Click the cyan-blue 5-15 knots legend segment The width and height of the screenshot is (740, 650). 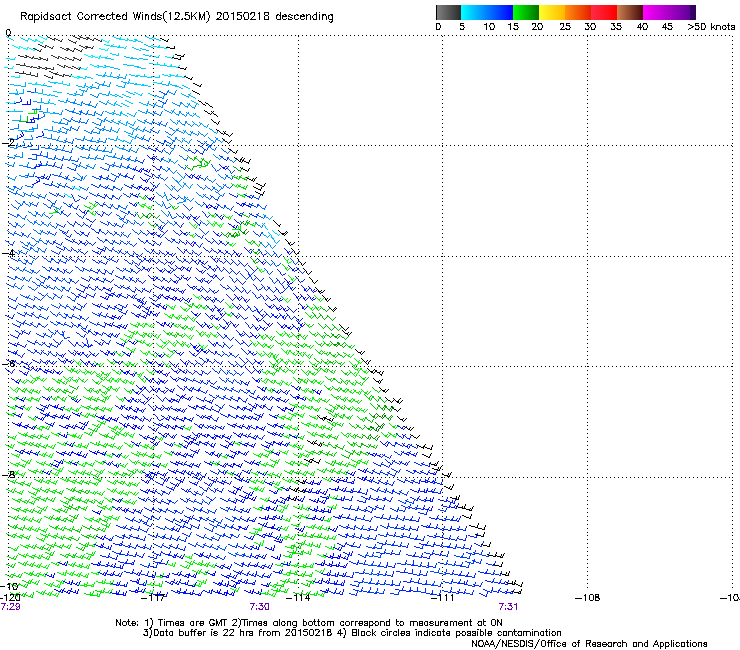click(x=487, y=12)
